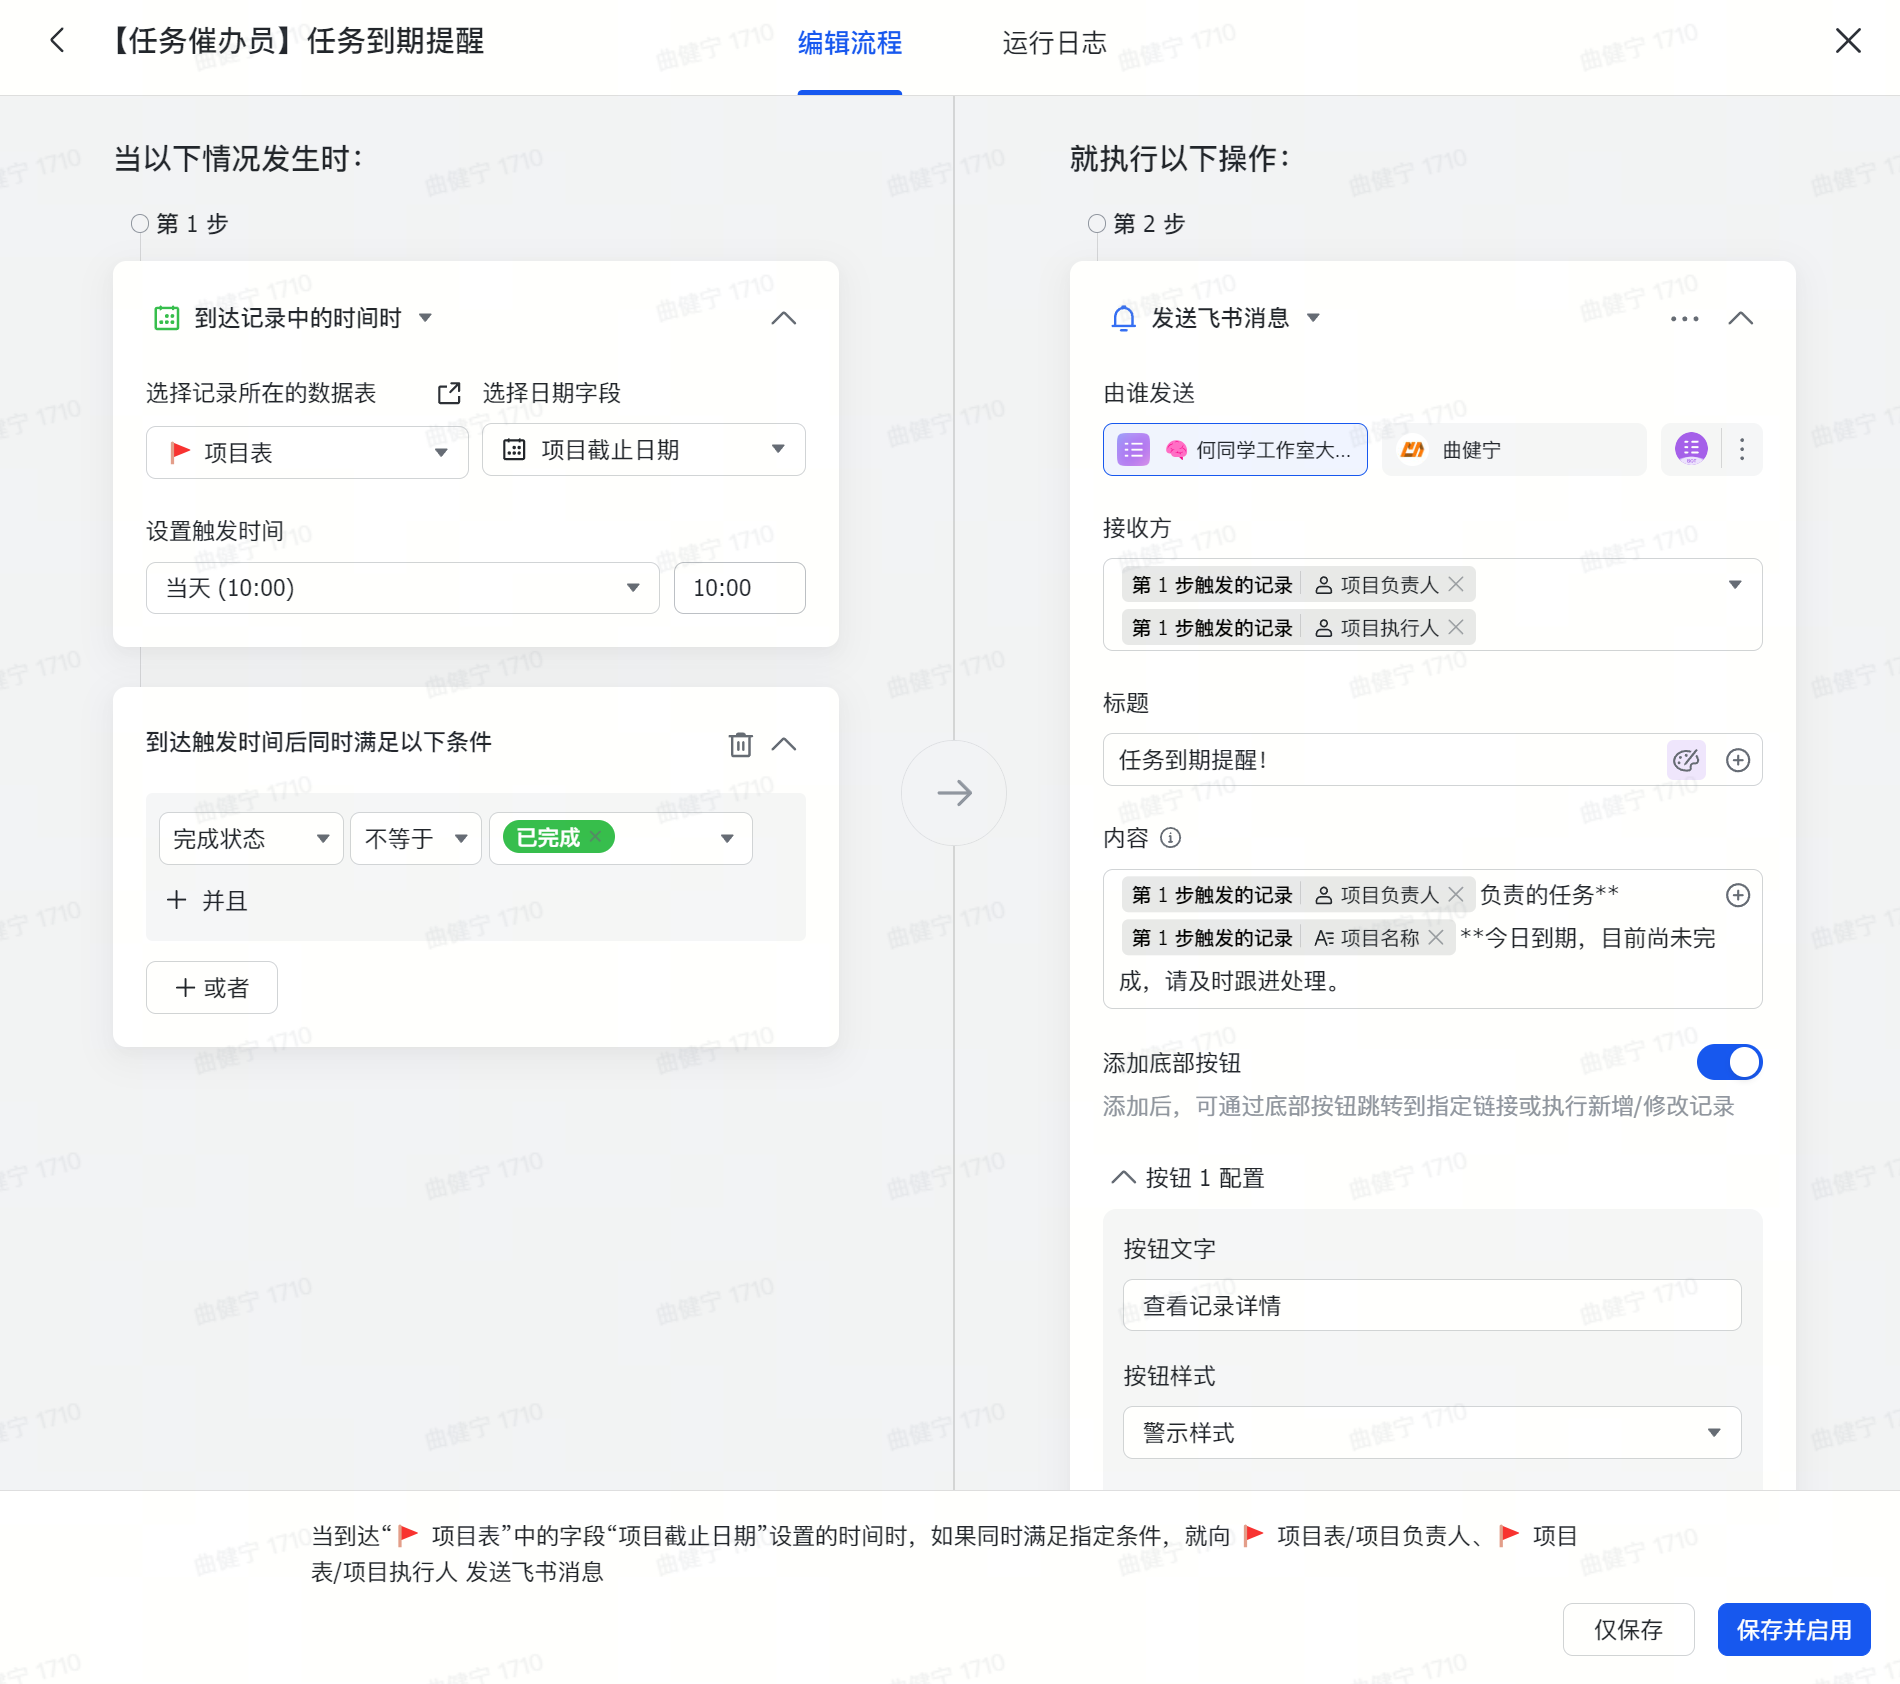Viewport: 1900px width, 1684px height.
Task: Switch to the 编辑流程 tab
Action: [x=849, y=43]
